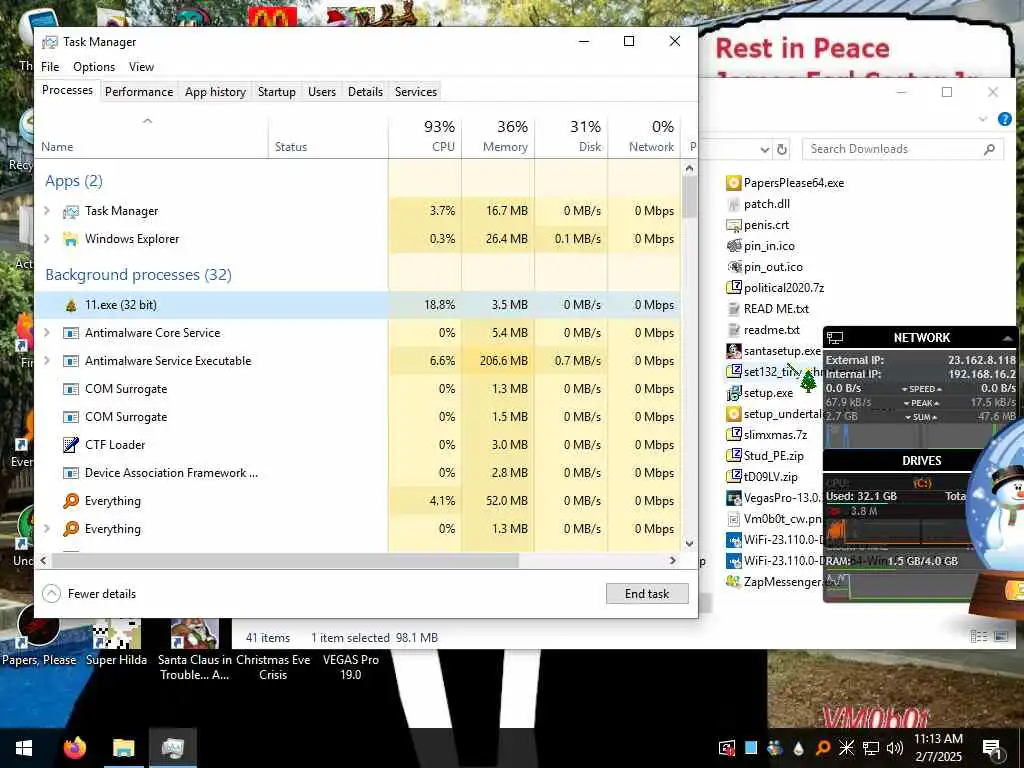Click the santasetup.exe file icon
This screenshot has height=768, width=1024.
coord(733,351)
